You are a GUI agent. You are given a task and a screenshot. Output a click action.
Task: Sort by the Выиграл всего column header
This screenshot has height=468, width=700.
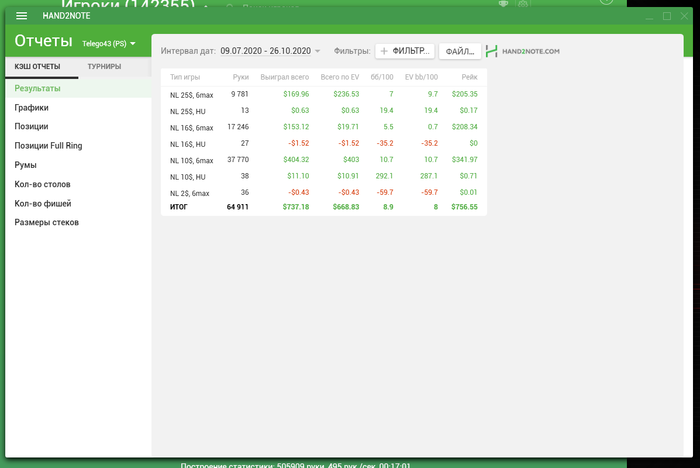284,77
